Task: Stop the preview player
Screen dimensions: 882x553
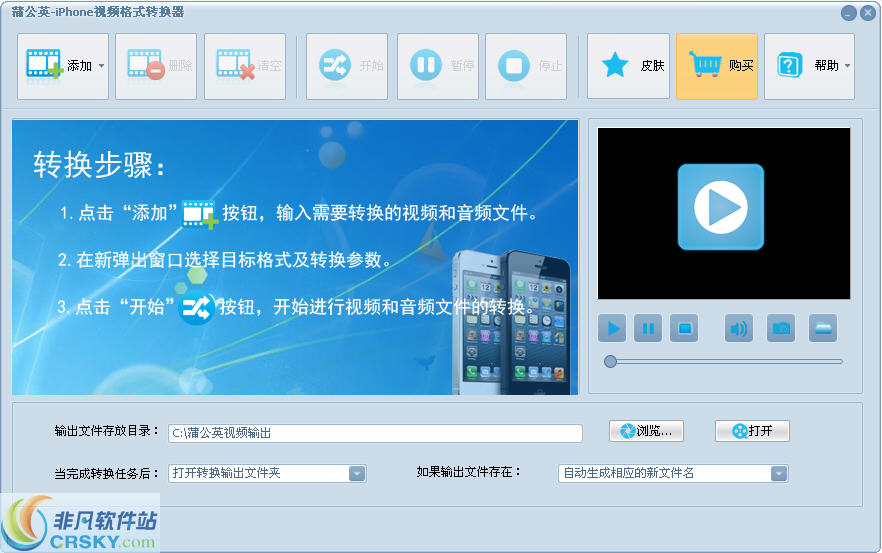Action: [684, 328]
